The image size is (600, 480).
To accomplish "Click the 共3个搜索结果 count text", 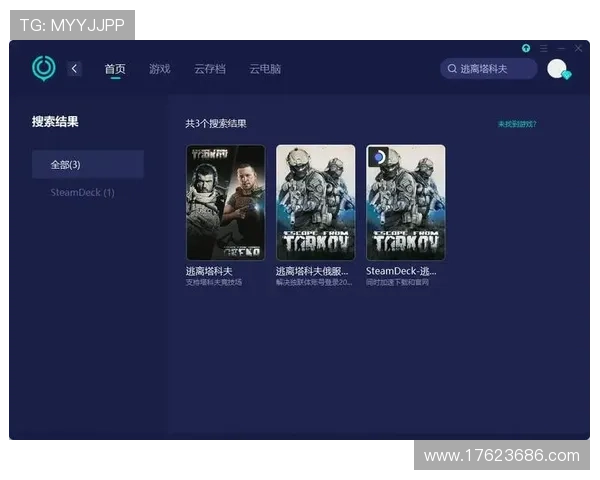I will click(216, 124).
